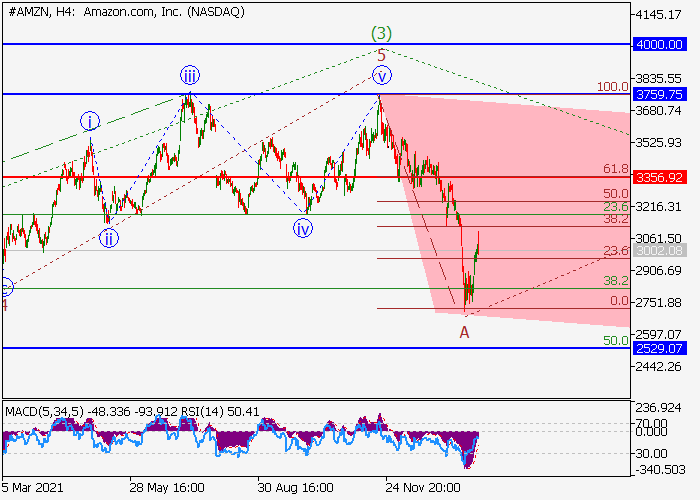Select the circled wave iv marker

click(303, 229)
